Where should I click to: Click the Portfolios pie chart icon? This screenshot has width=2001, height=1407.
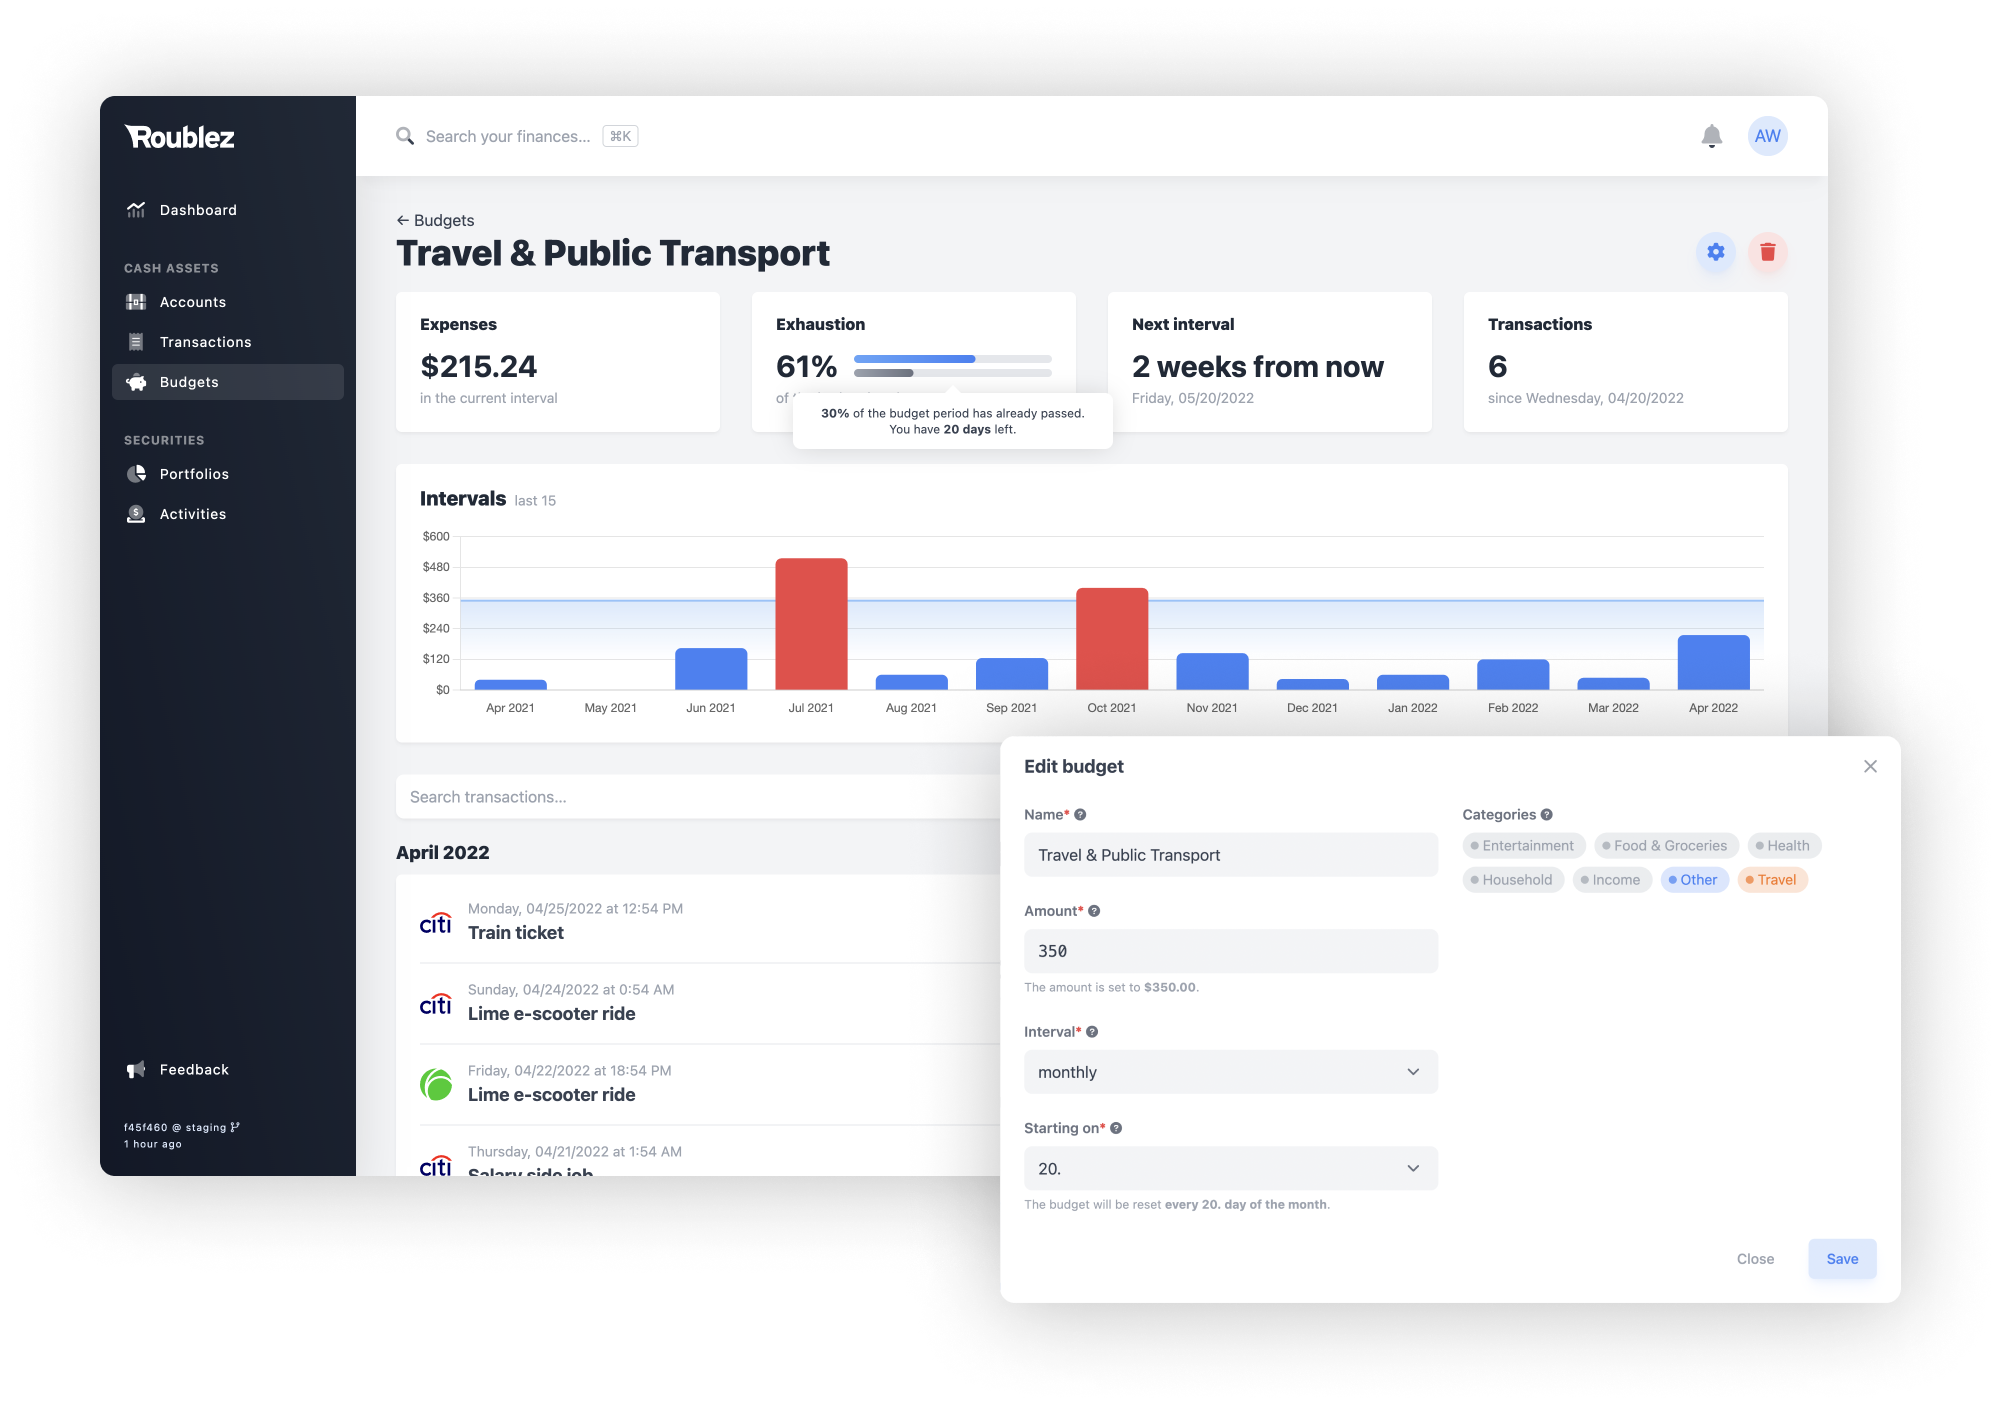point(136,474)
